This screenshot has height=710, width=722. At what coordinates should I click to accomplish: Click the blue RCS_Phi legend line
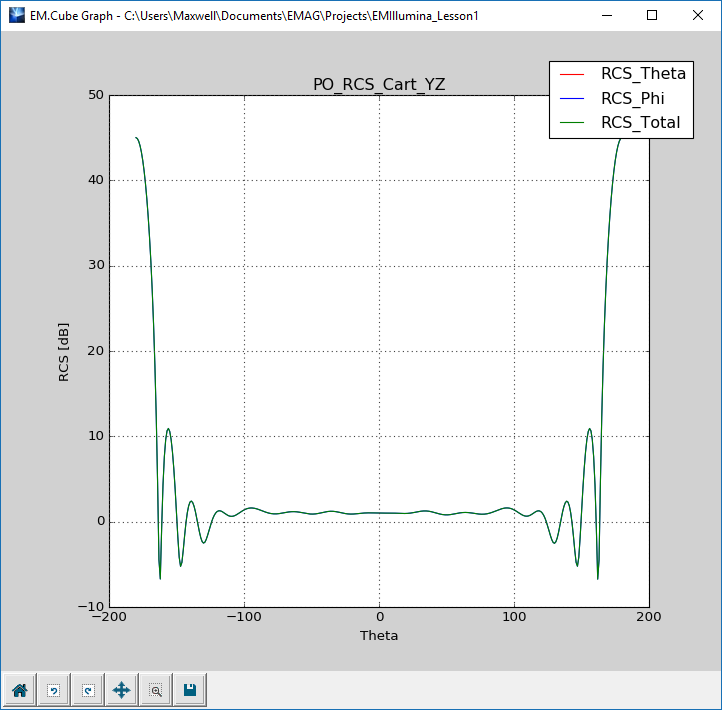[x=572, y=99]
